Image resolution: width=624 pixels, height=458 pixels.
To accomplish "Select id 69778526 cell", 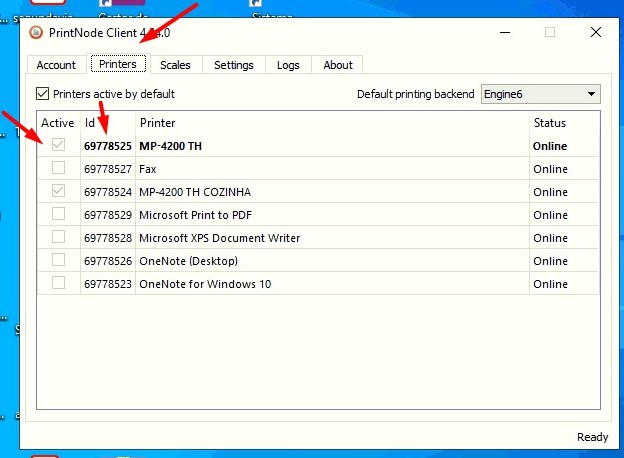I will click(x=107, y=261).
